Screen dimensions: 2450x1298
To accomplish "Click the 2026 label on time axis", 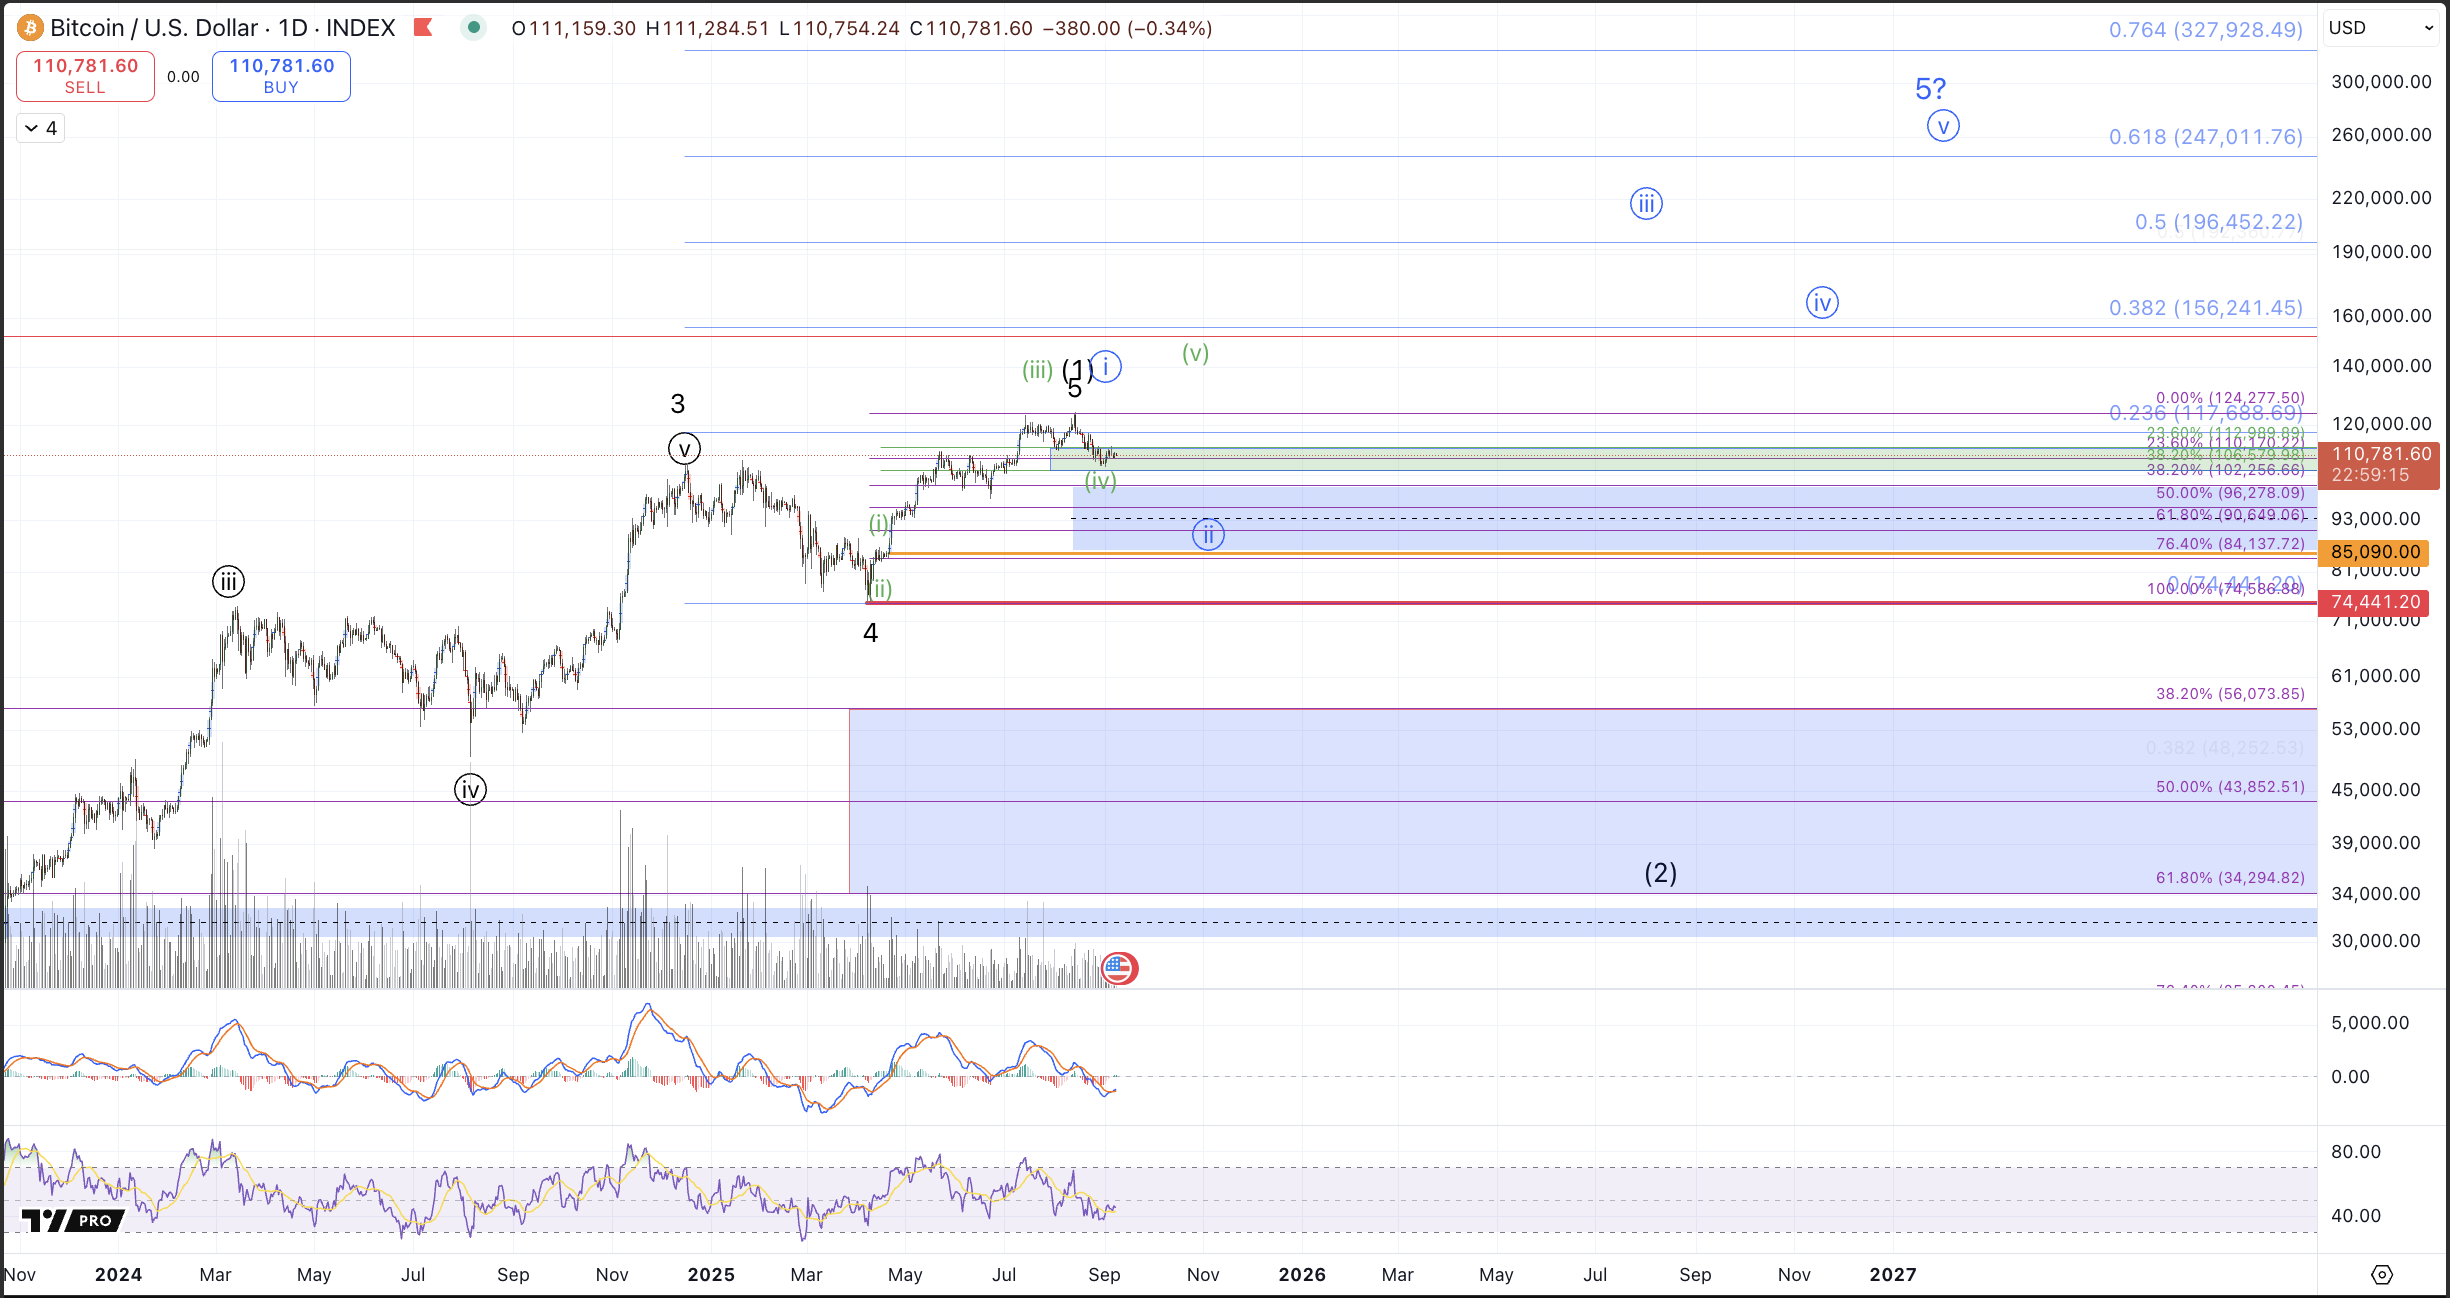I will 1302,1274.
